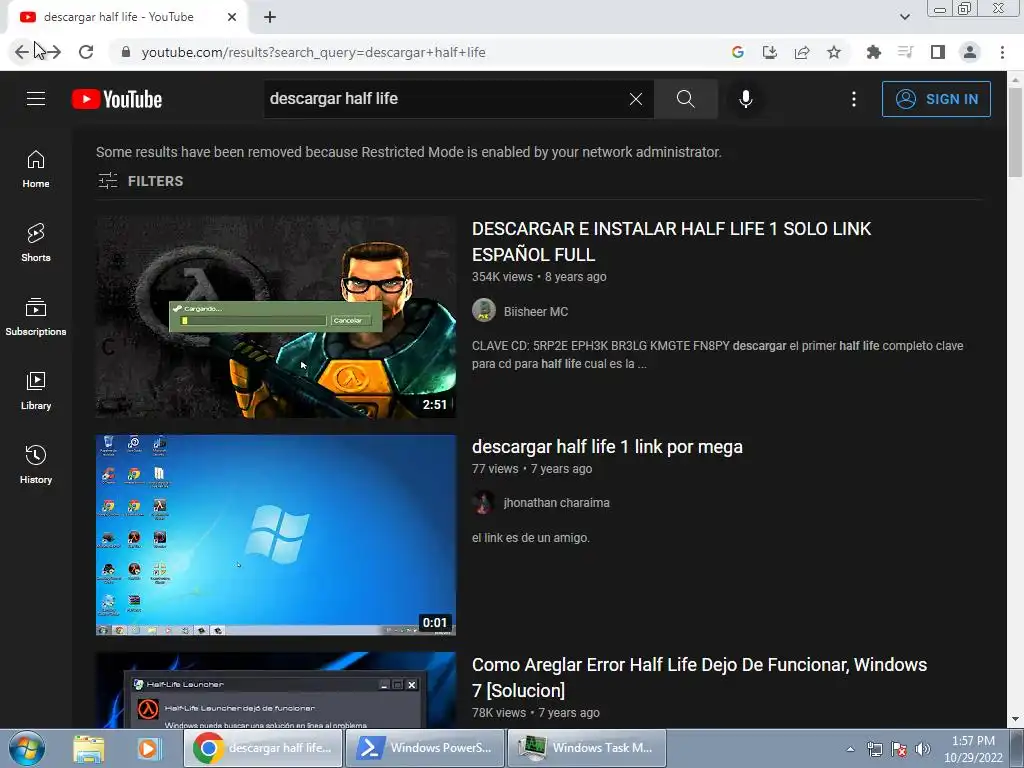Open the FILTERS options
Image resolution: width=1024 pixels, height=768 pixels.
[140, 181]
